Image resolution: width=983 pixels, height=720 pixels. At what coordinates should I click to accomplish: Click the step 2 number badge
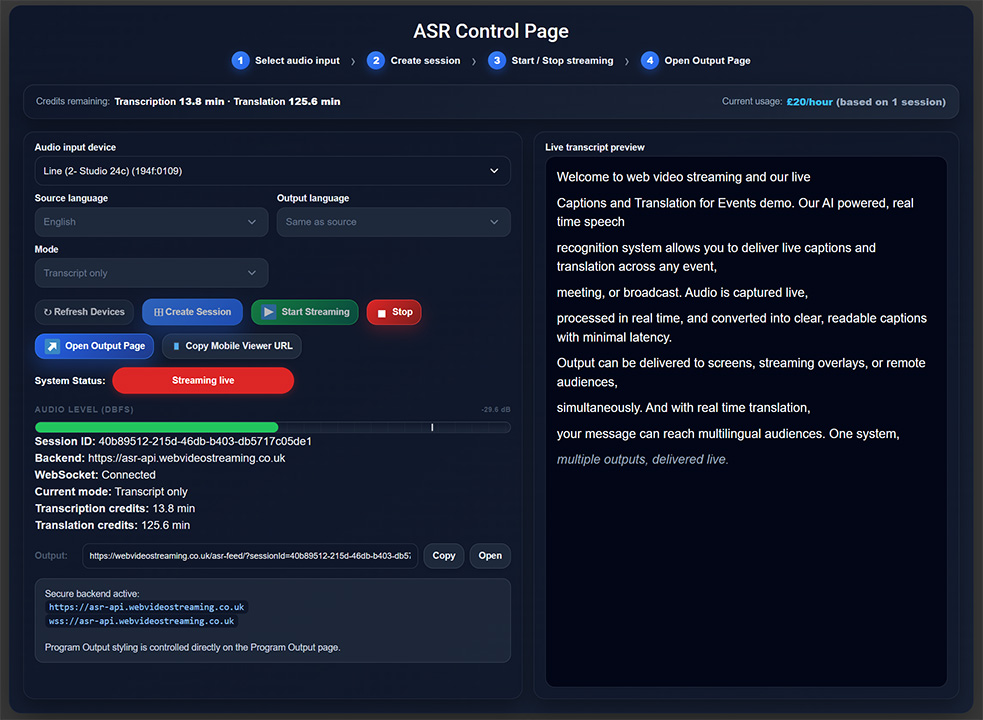click(376, 61)
